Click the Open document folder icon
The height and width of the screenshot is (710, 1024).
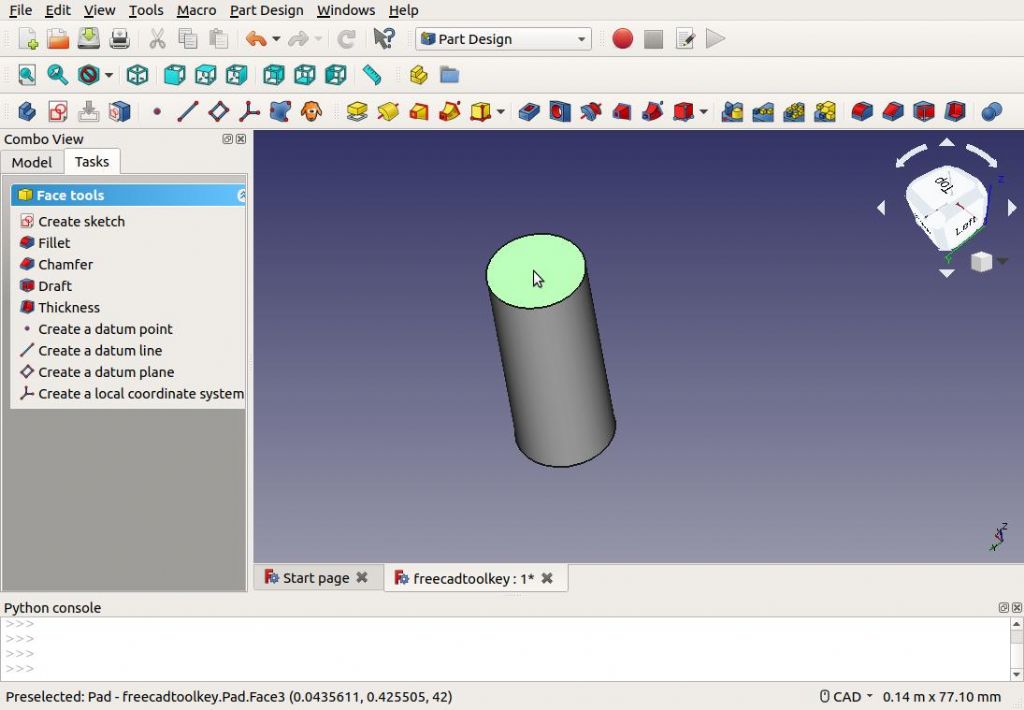coord(58,39)
